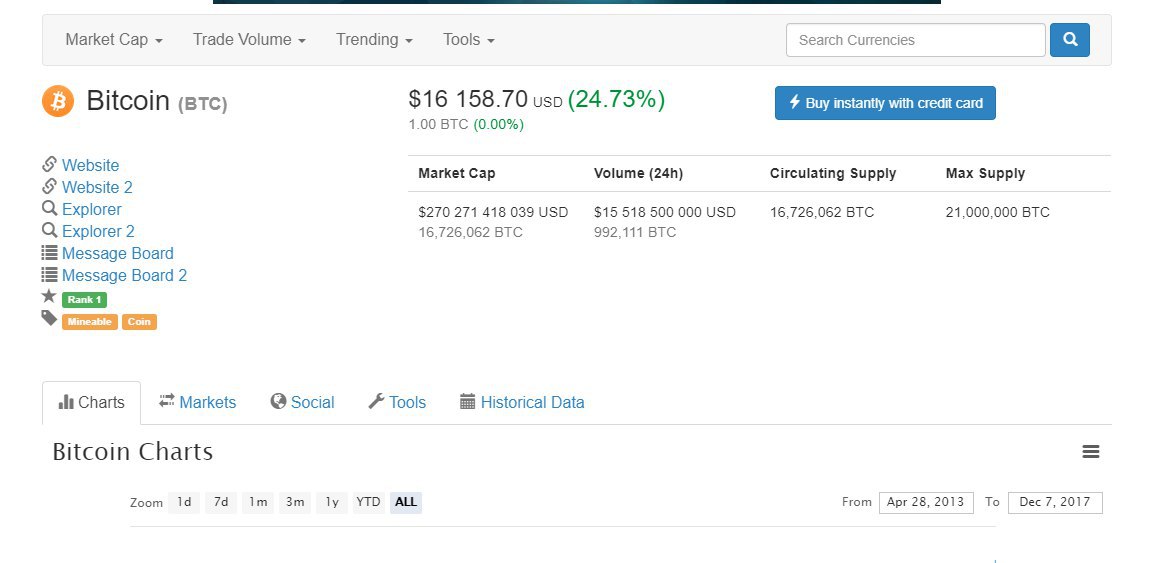Click the Bitcoin Charts heading

[133, 452]
